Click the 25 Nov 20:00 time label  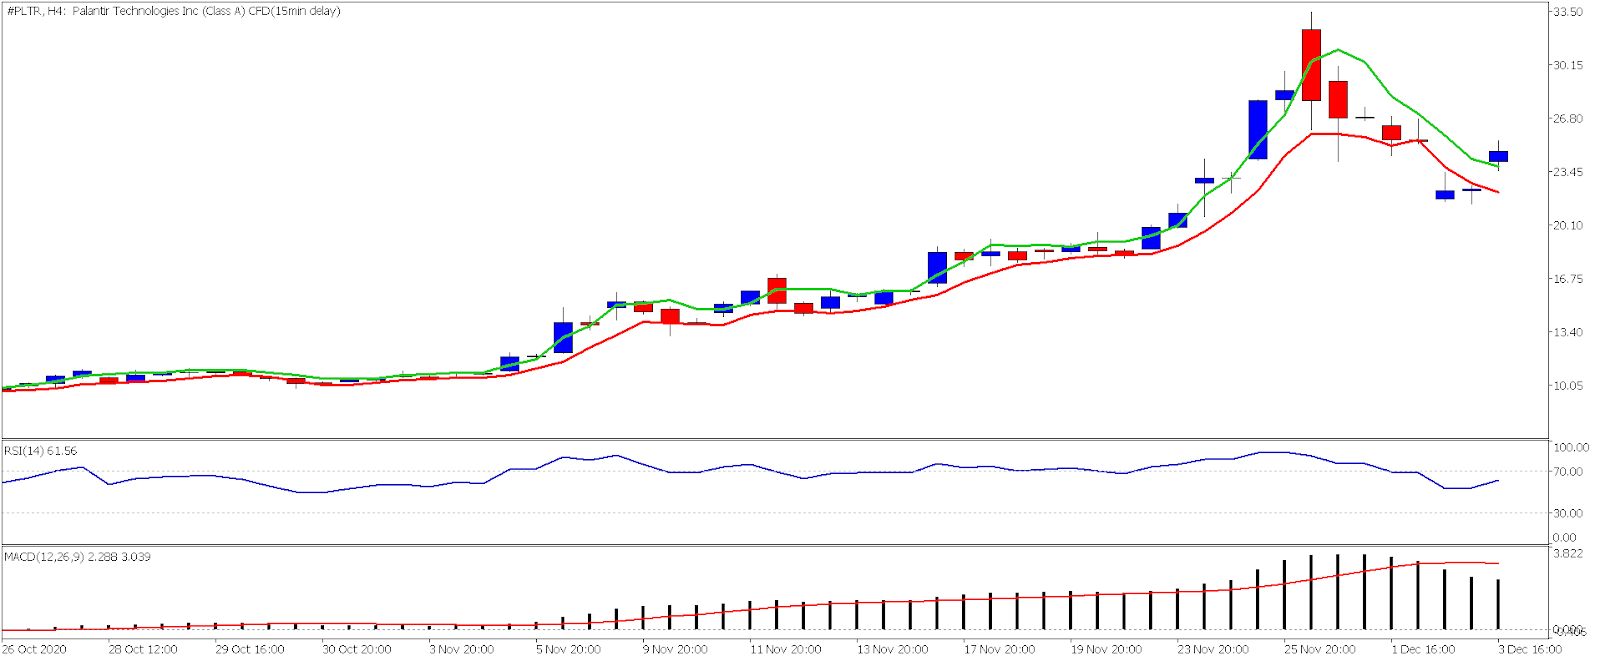[1320, 649]
